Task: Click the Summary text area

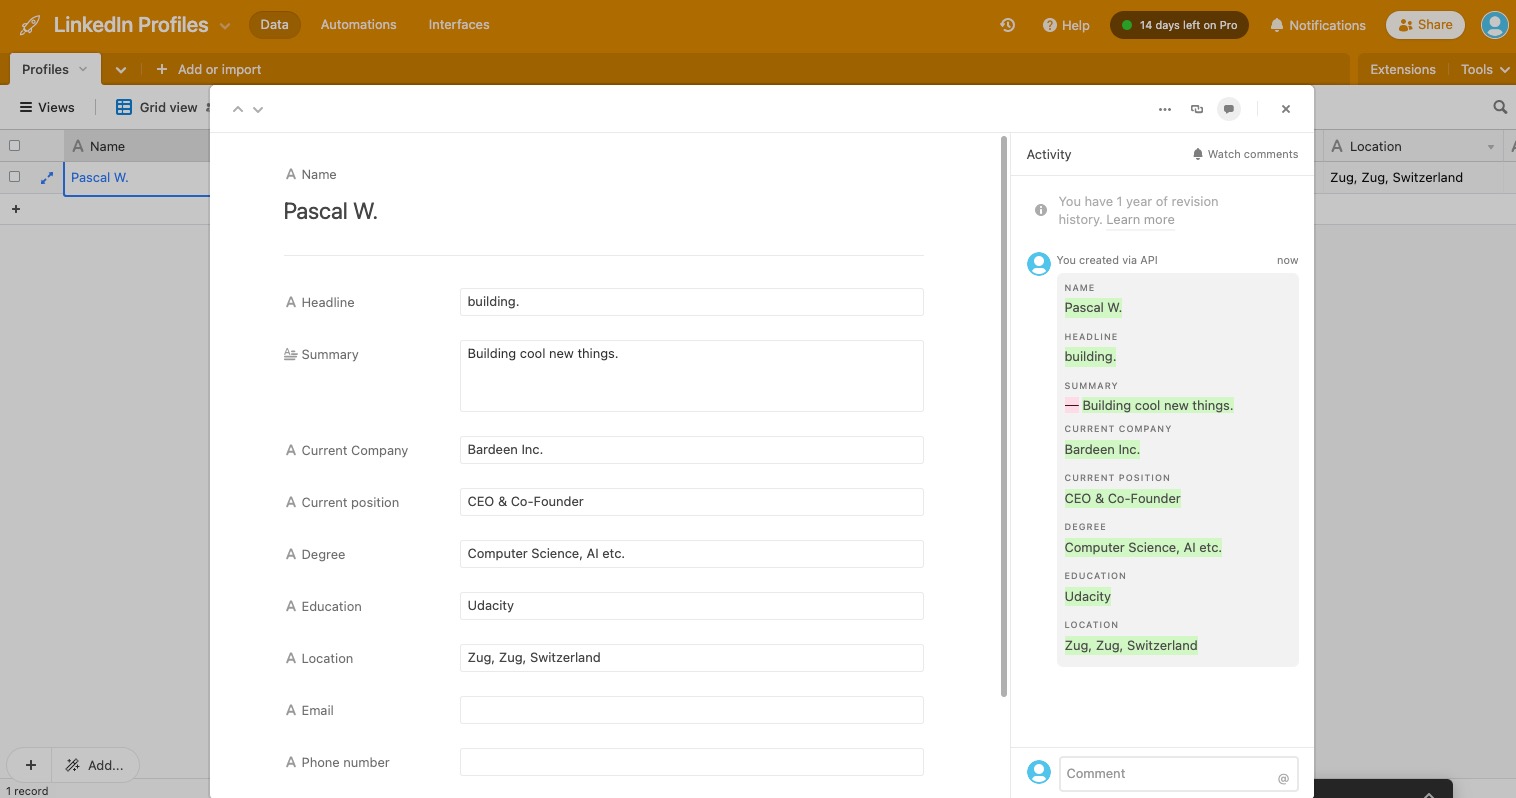Action: click(x=691, y=376)
